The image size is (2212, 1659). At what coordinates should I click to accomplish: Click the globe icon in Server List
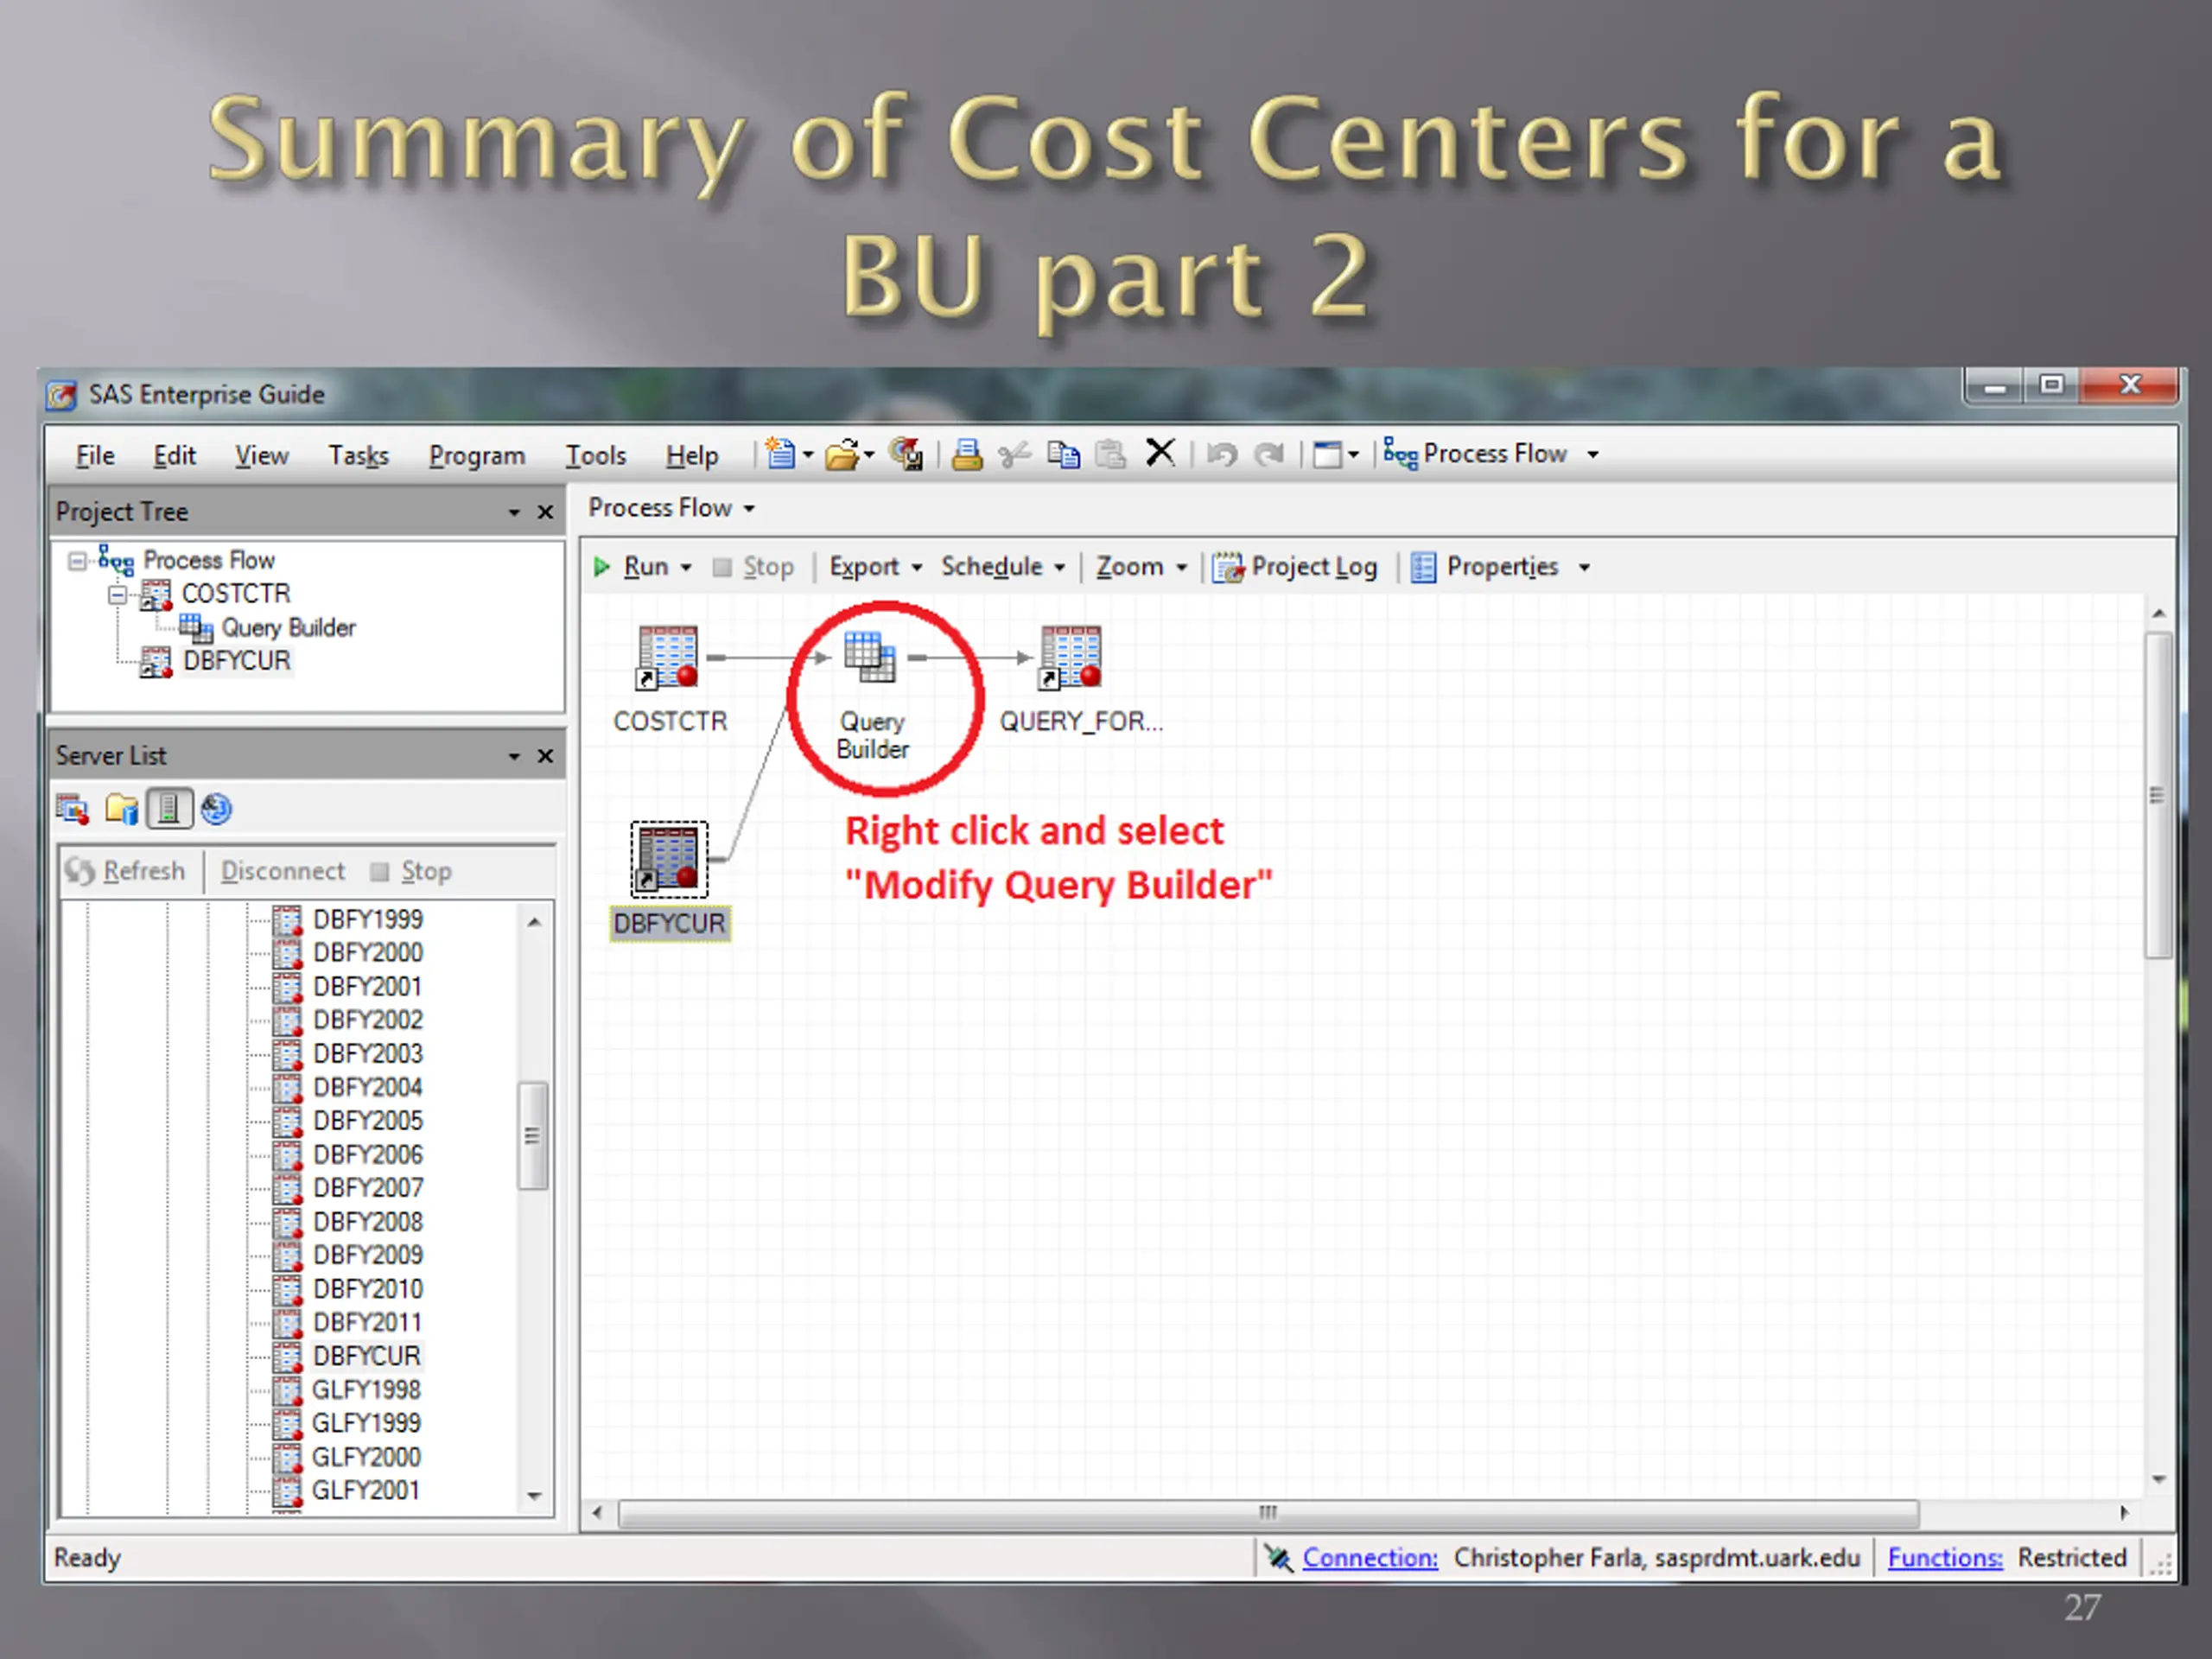216,809
